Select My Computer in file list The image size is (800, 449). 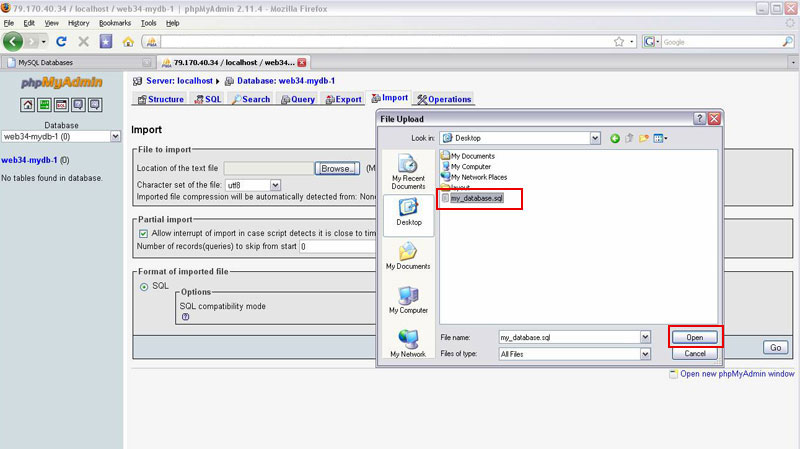pyautogui.click(x=466, y=166)
